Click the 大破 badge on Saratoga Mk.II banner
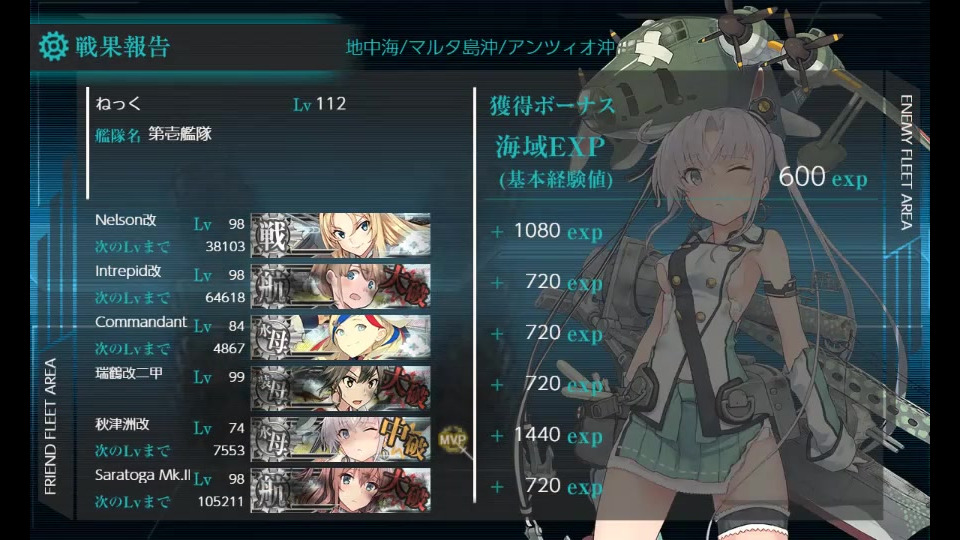Viewport: 960px width, 540px height. tap(403, 490)
